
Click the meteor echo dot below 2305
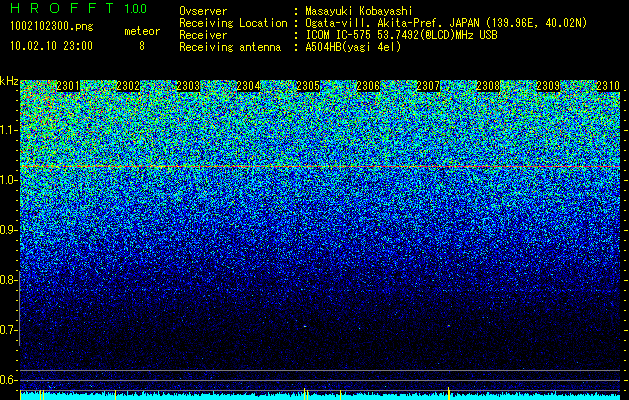305,326
